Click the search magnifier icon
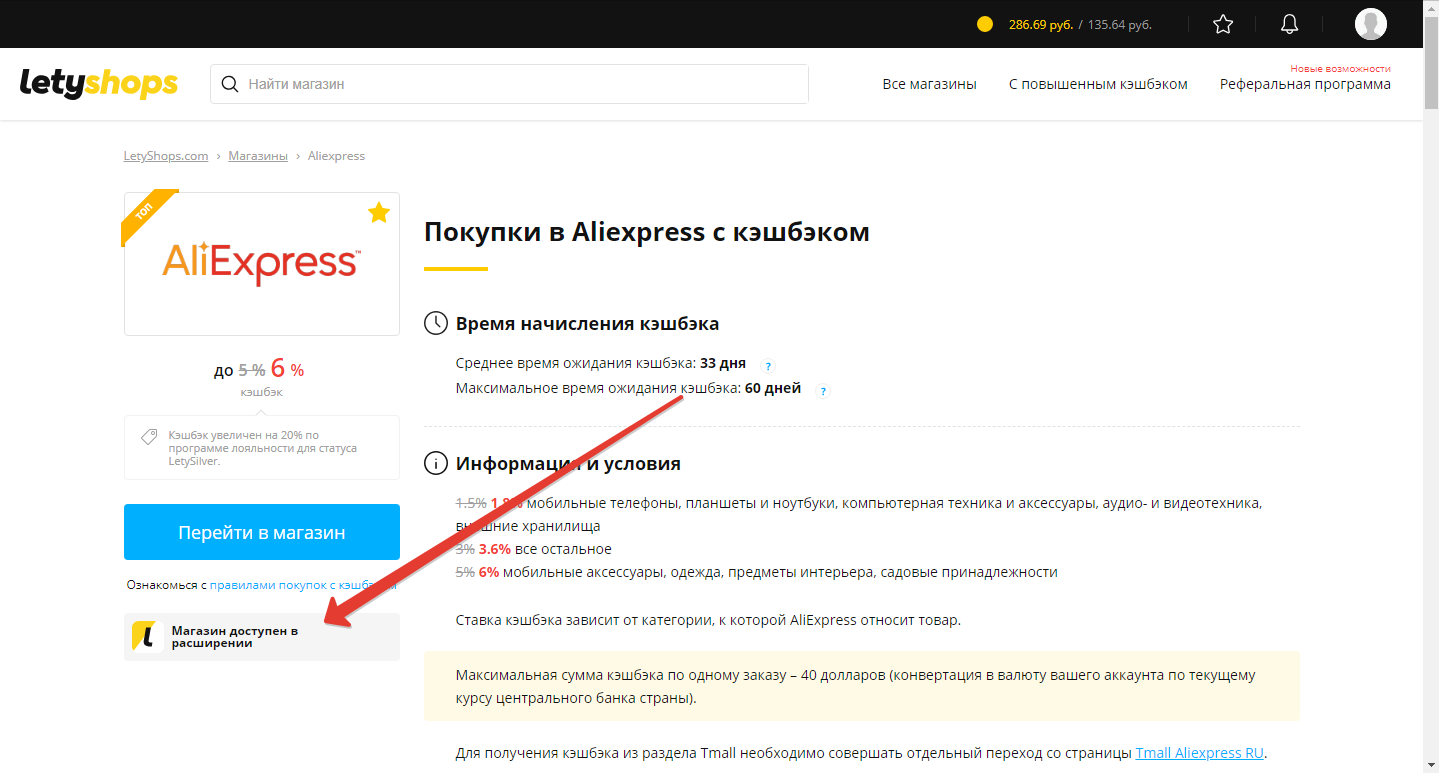Image resolution: width=1439 pixels, height=773 pixels. click(x=230, y=84)
